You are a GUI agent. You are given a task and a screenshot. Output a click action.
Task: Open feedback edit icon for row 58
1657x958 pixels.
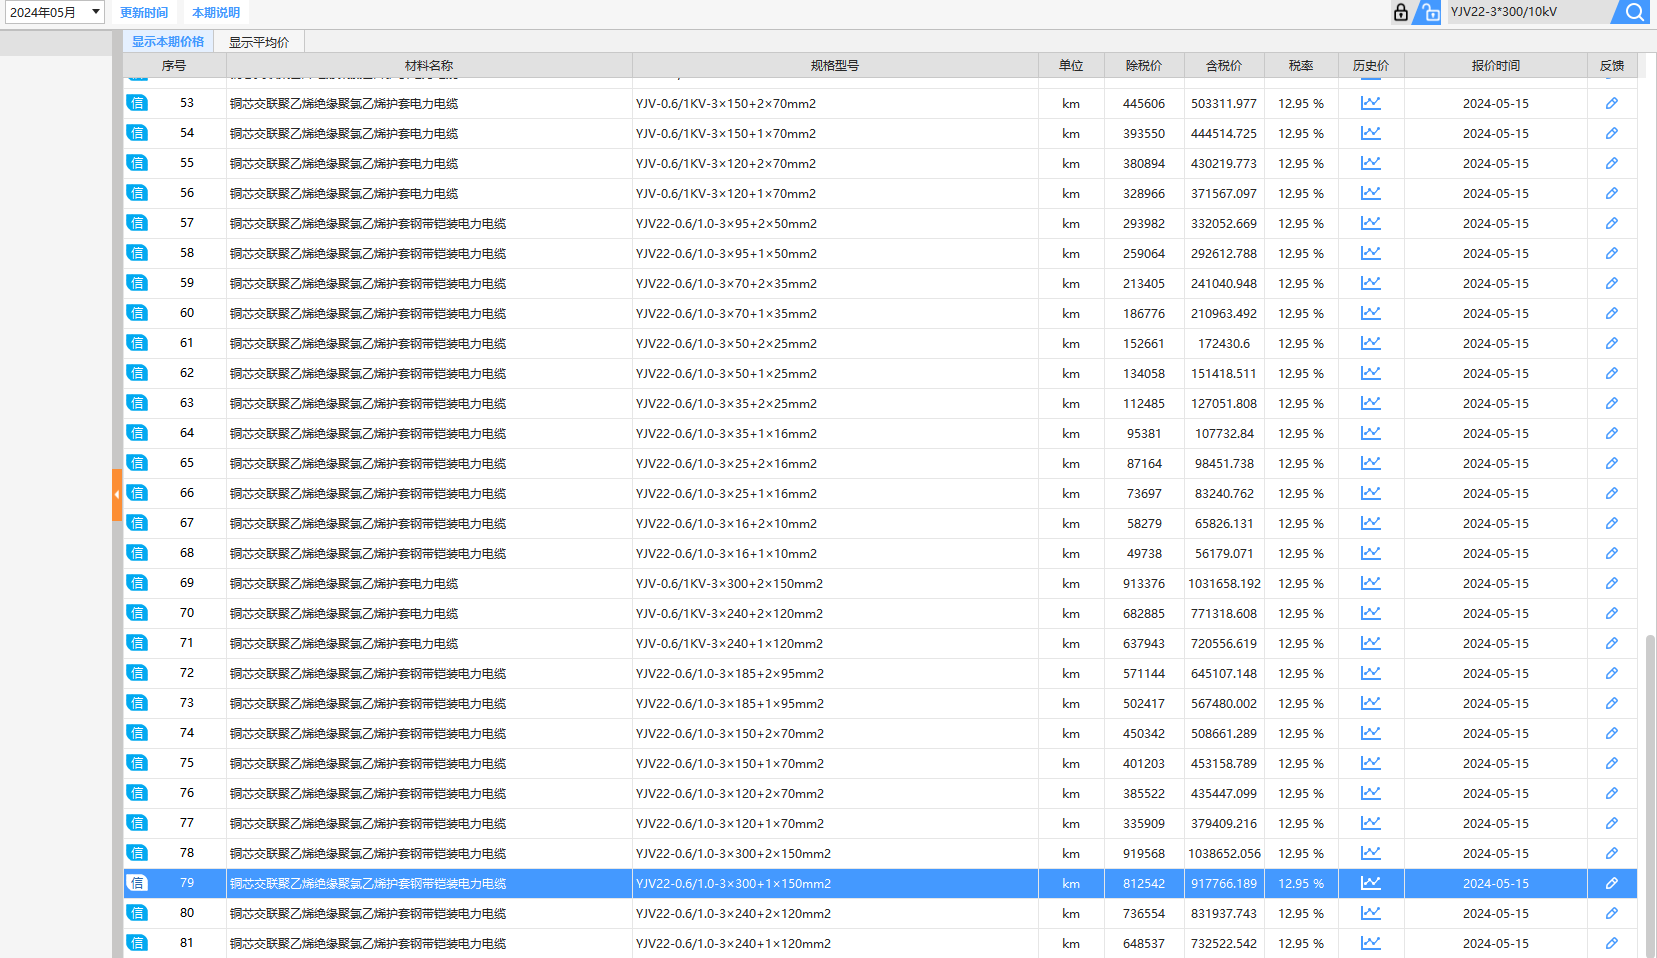(x=1612, y=253)
